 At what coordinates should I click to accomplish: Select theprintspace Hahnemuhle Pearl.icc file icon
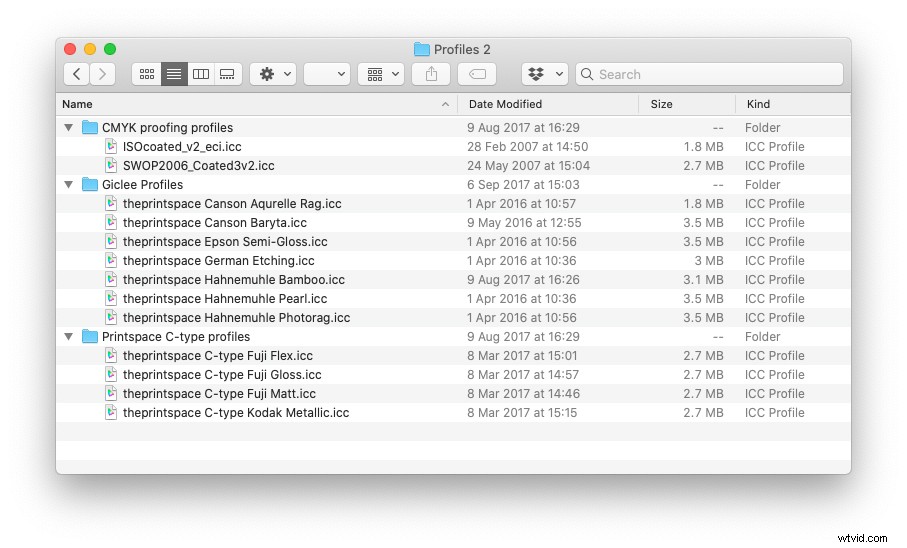click(x=112, y=299)
